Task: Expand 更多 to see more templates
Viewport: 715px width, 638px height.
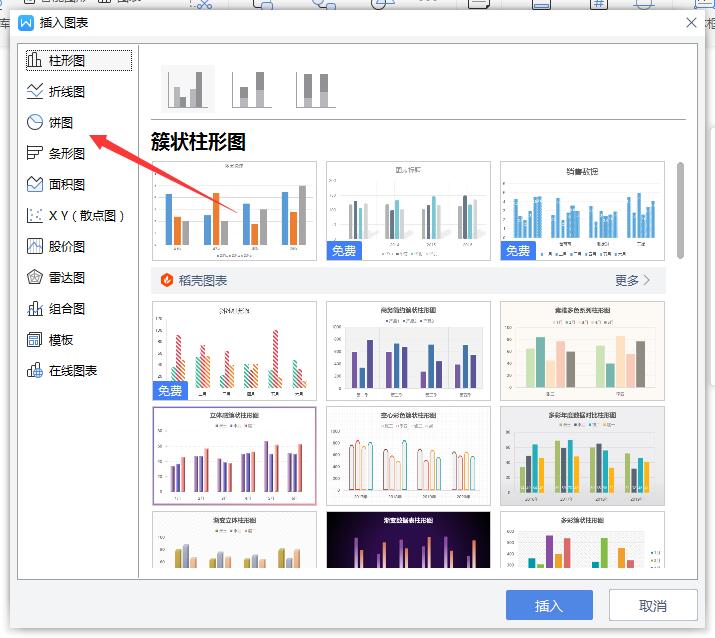Action: click(x=632, y=280)
